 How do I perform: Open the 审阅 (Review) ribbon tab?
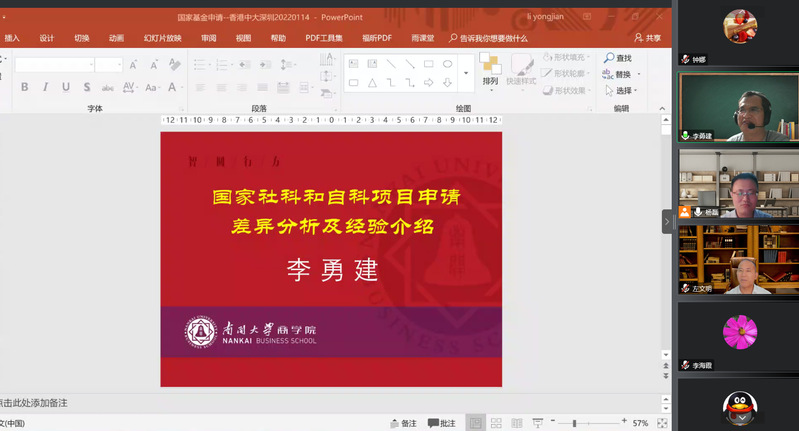click(208, 38)
